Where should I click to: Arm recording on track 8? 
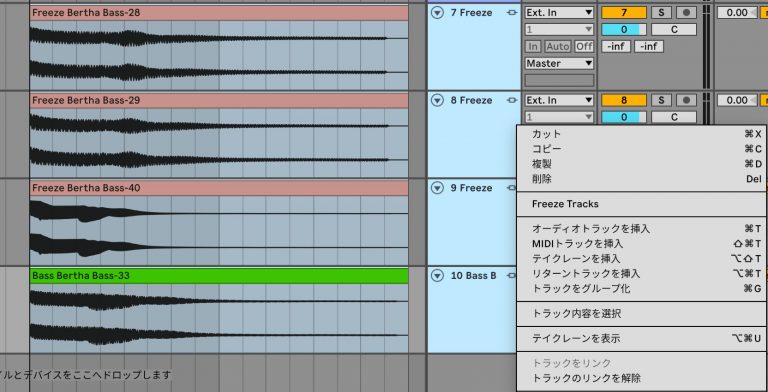tap(686, 100)
